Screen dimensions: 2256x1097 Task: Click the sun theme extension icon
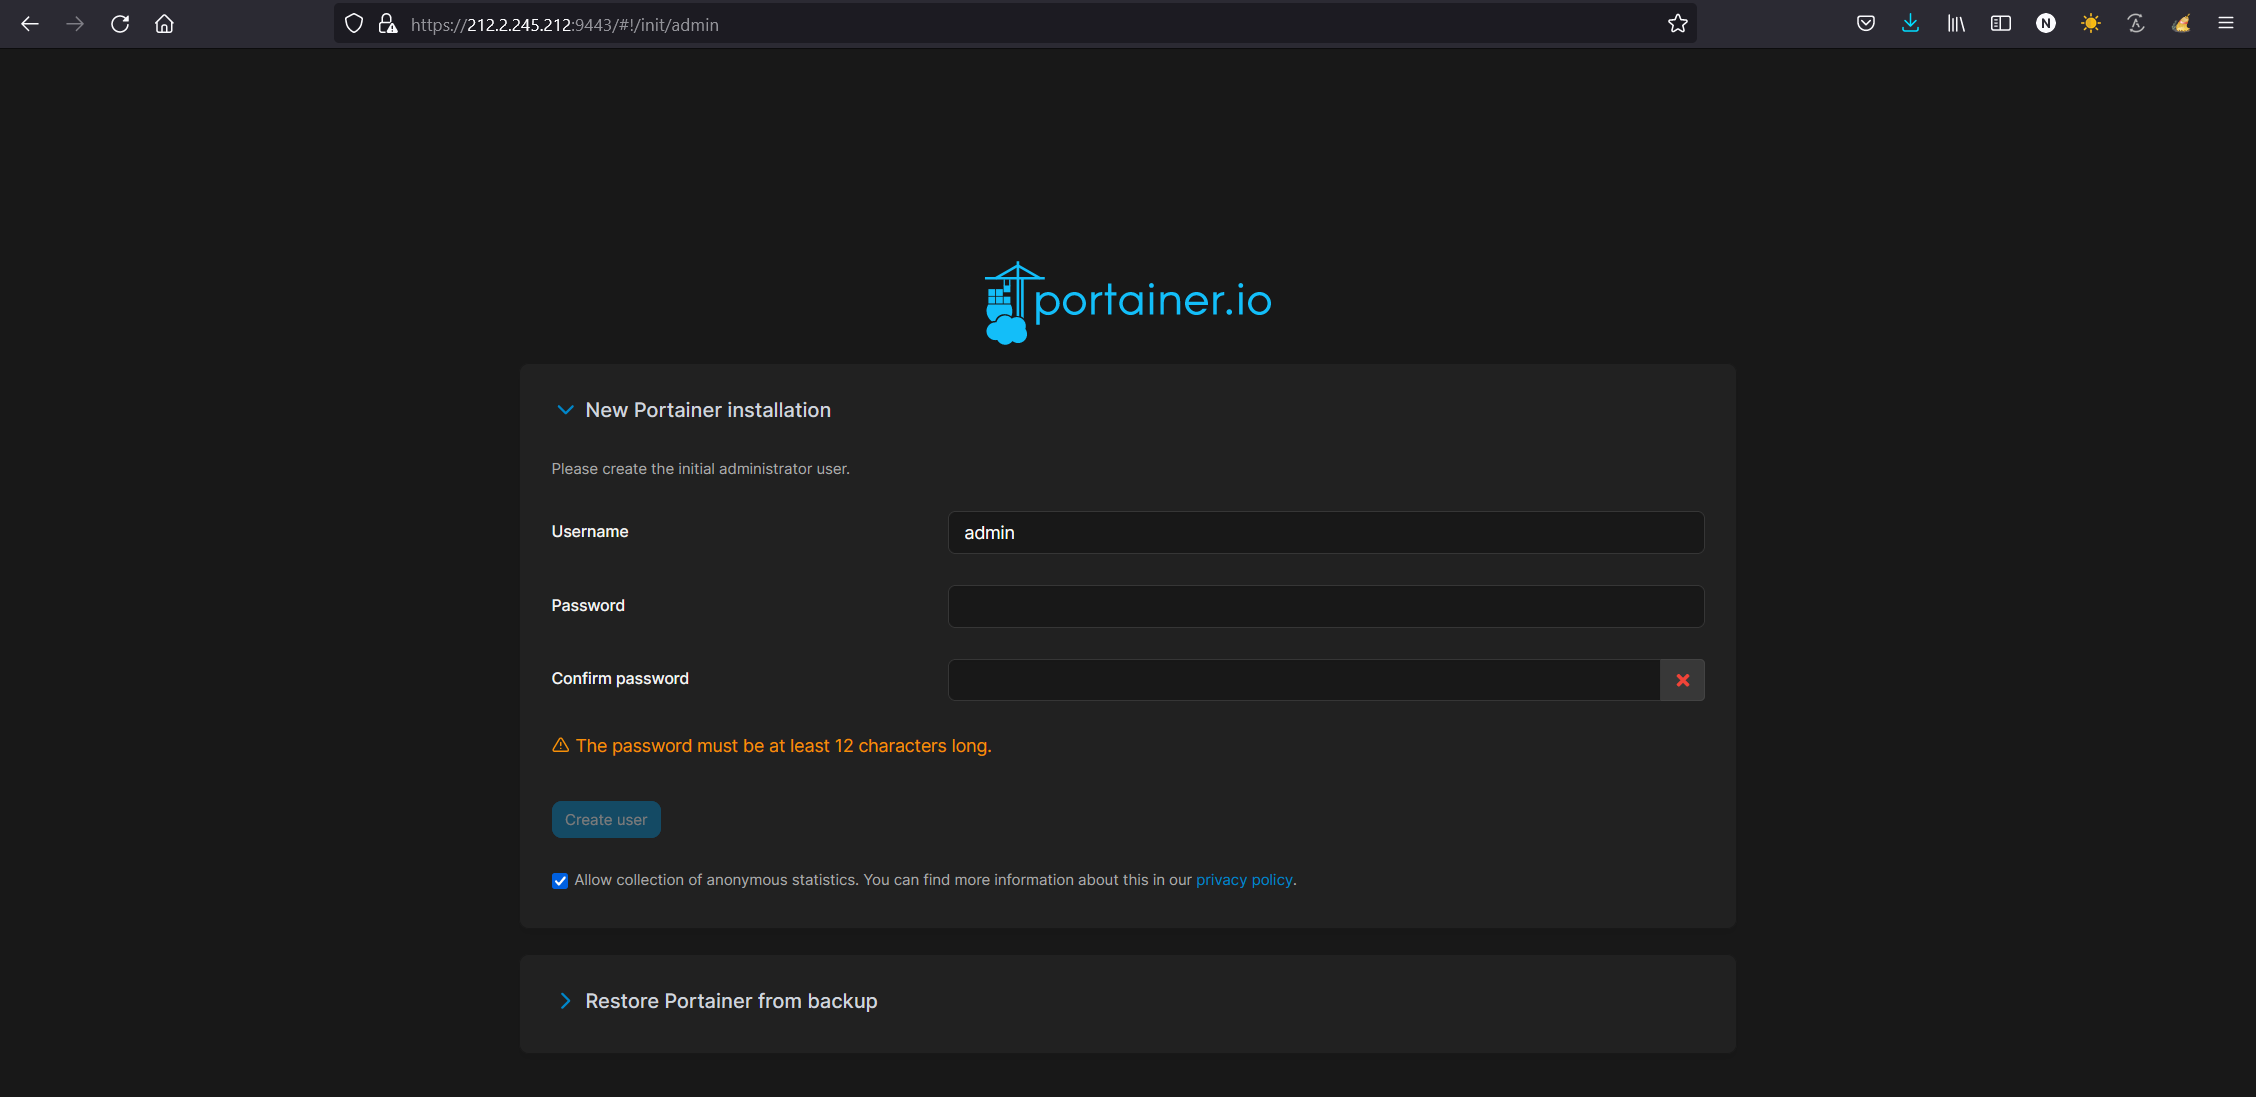[2091, 24]
